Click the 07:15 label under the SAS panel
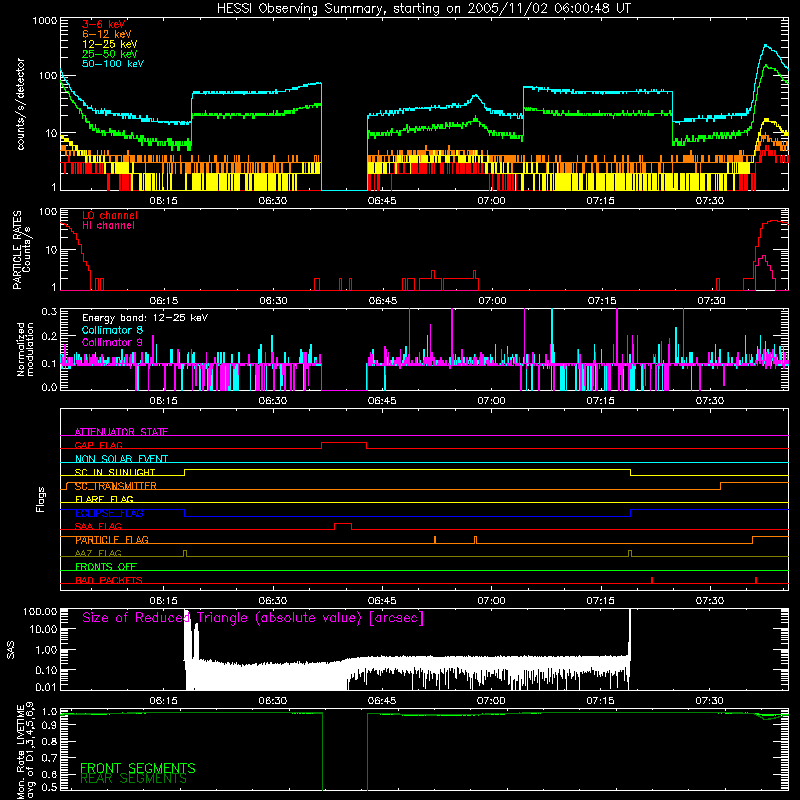800x800 pixels. click(x=600, y=701)
